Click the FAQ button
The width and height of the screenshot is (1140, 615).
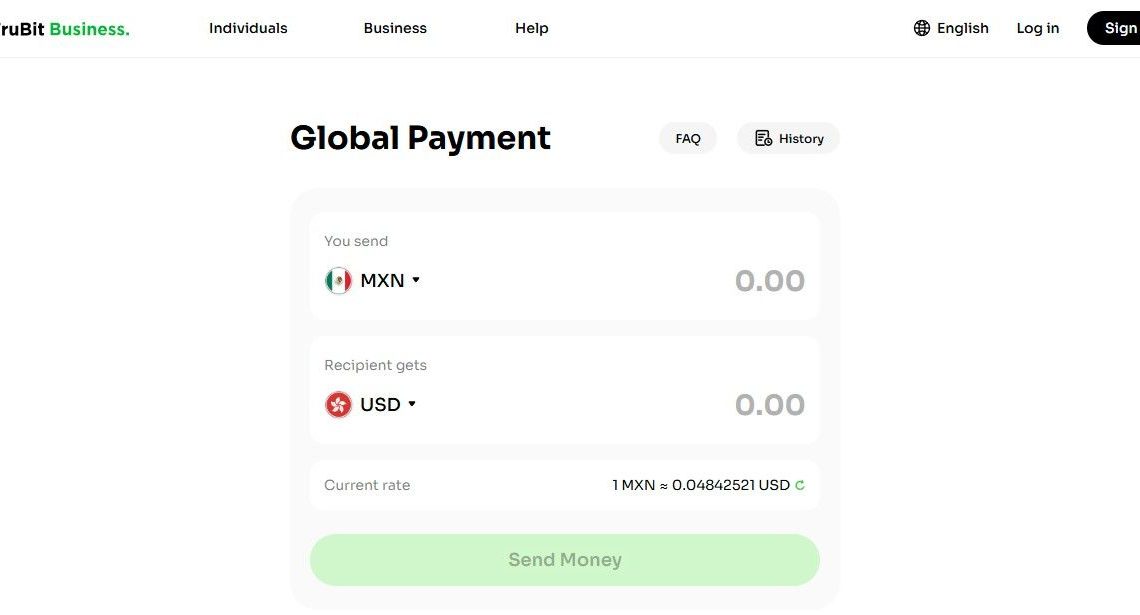click(688, 138)
